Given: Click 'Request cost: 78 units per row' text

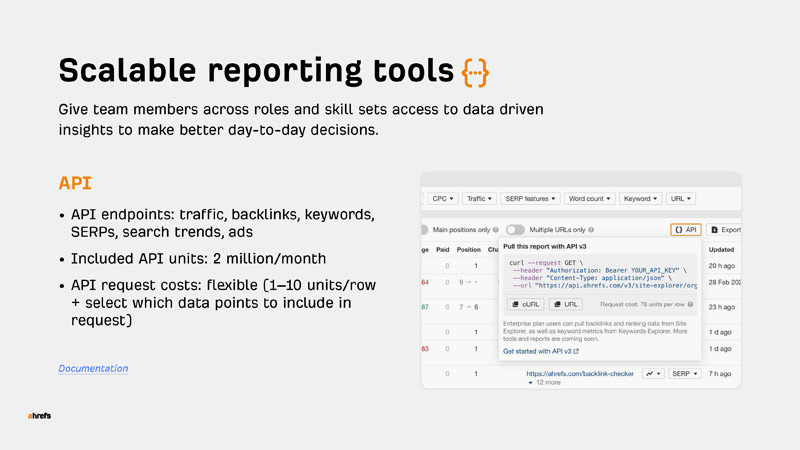Looking at the screenshot, I should click(642, 305).
